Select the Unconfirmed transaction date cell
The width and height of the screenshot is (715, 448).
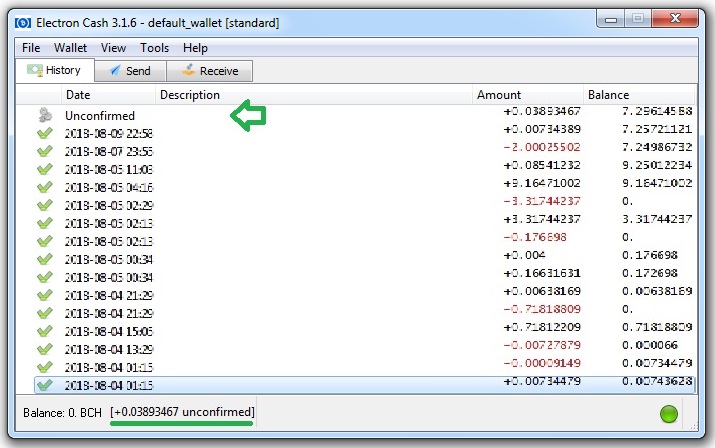[100, 115]
